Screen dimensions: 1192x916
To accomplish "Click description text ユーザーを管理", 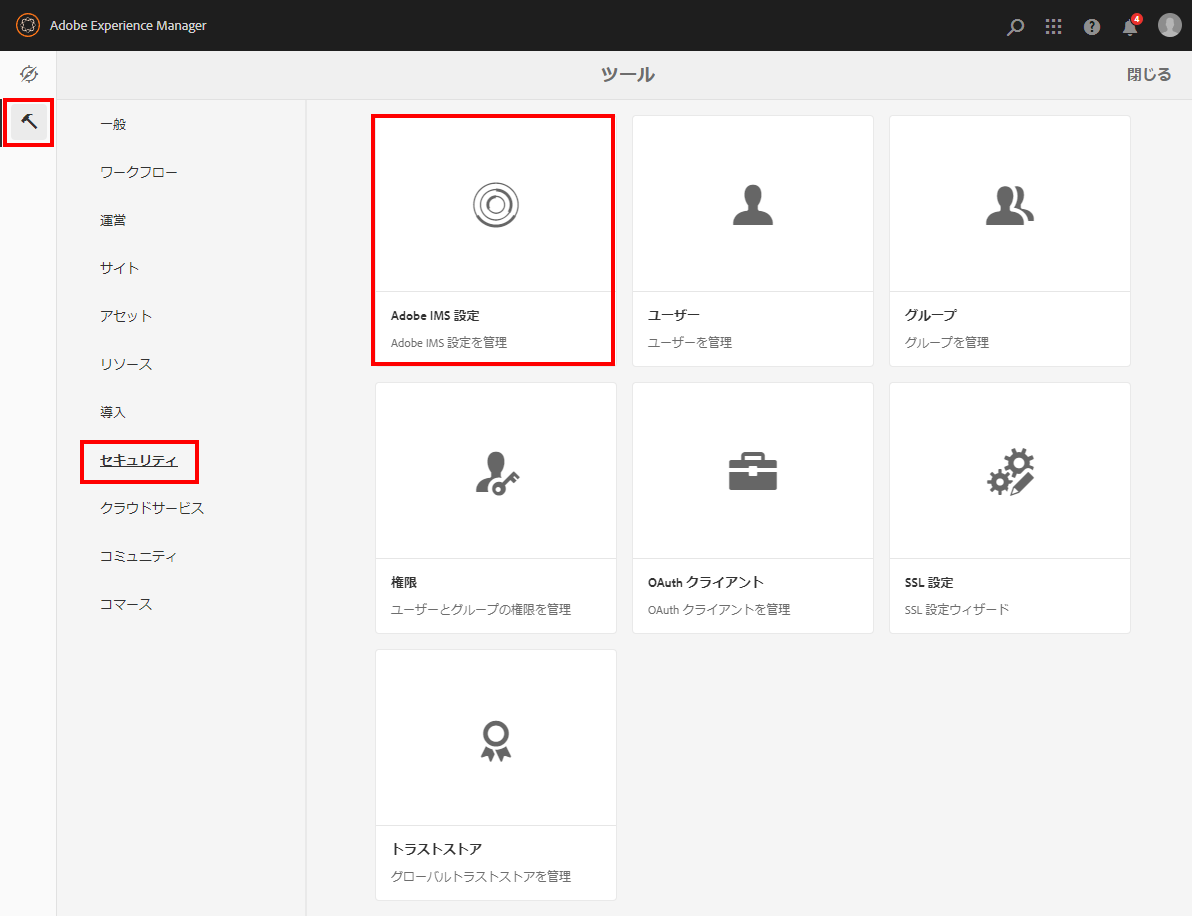I will pos(690,343).
